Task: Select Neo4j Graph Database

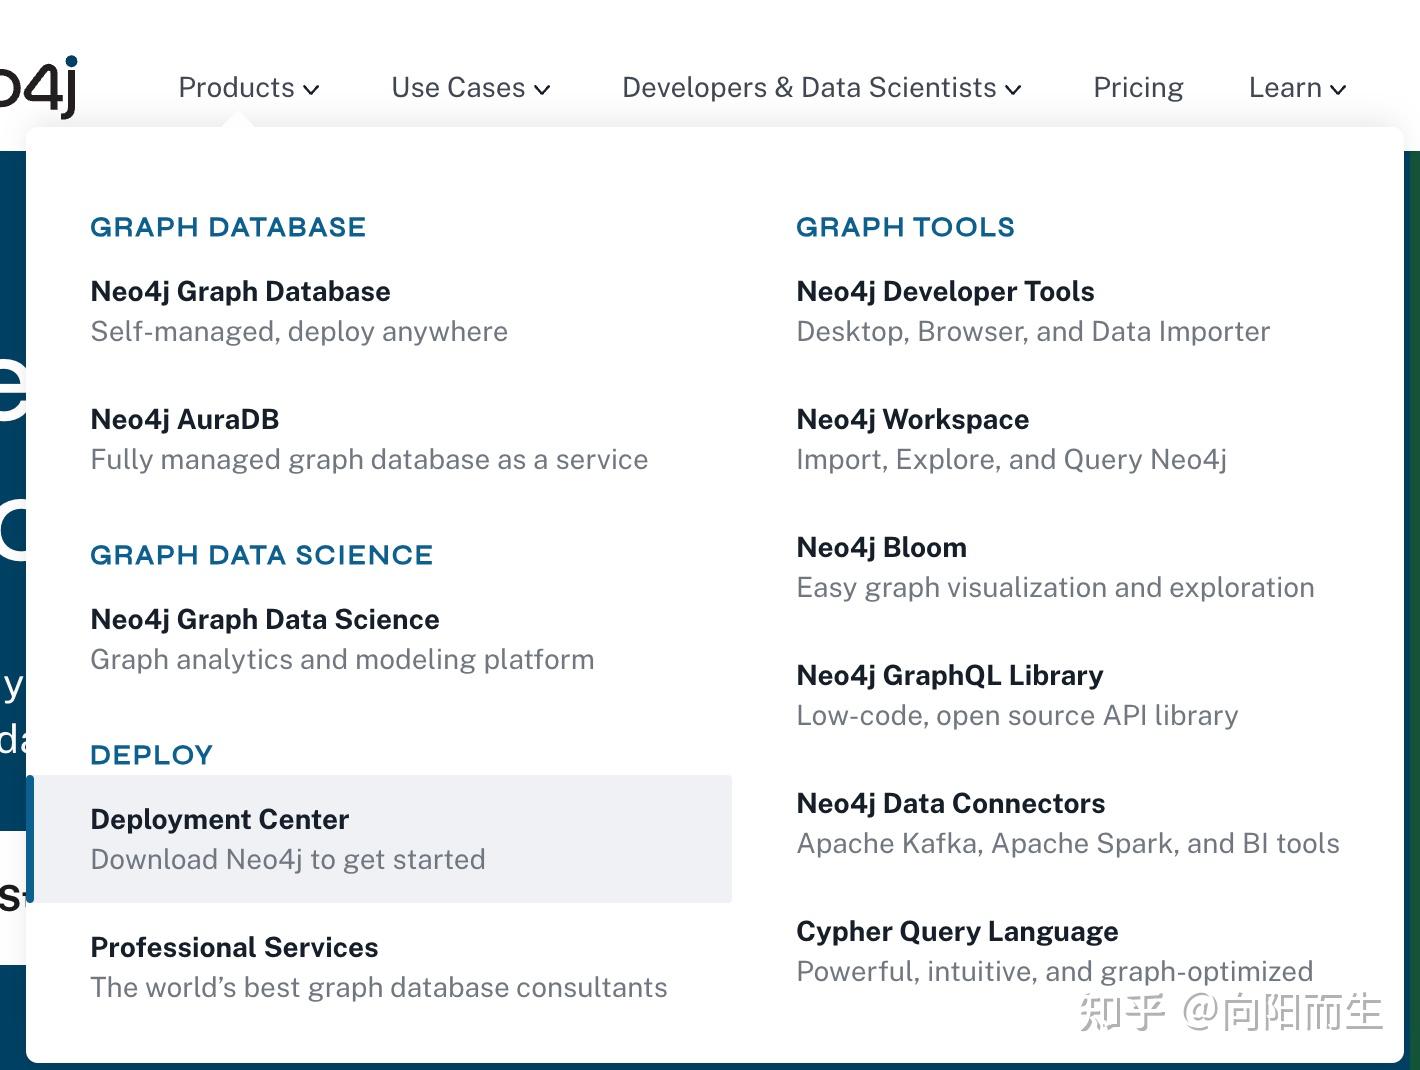Action: point(240,292)
